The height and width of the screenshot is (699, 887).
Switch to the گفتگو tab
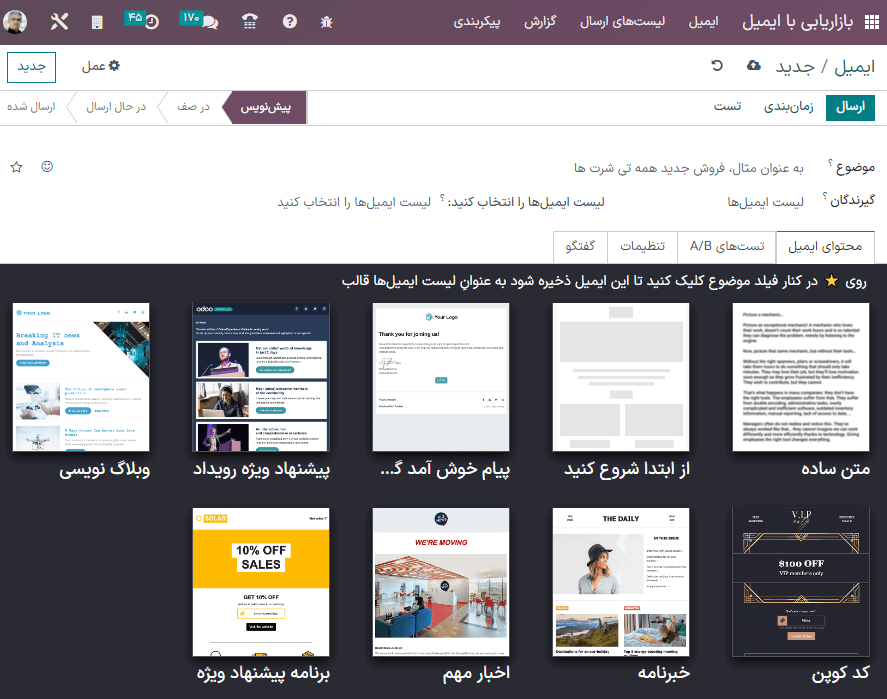tap(578, 246)
